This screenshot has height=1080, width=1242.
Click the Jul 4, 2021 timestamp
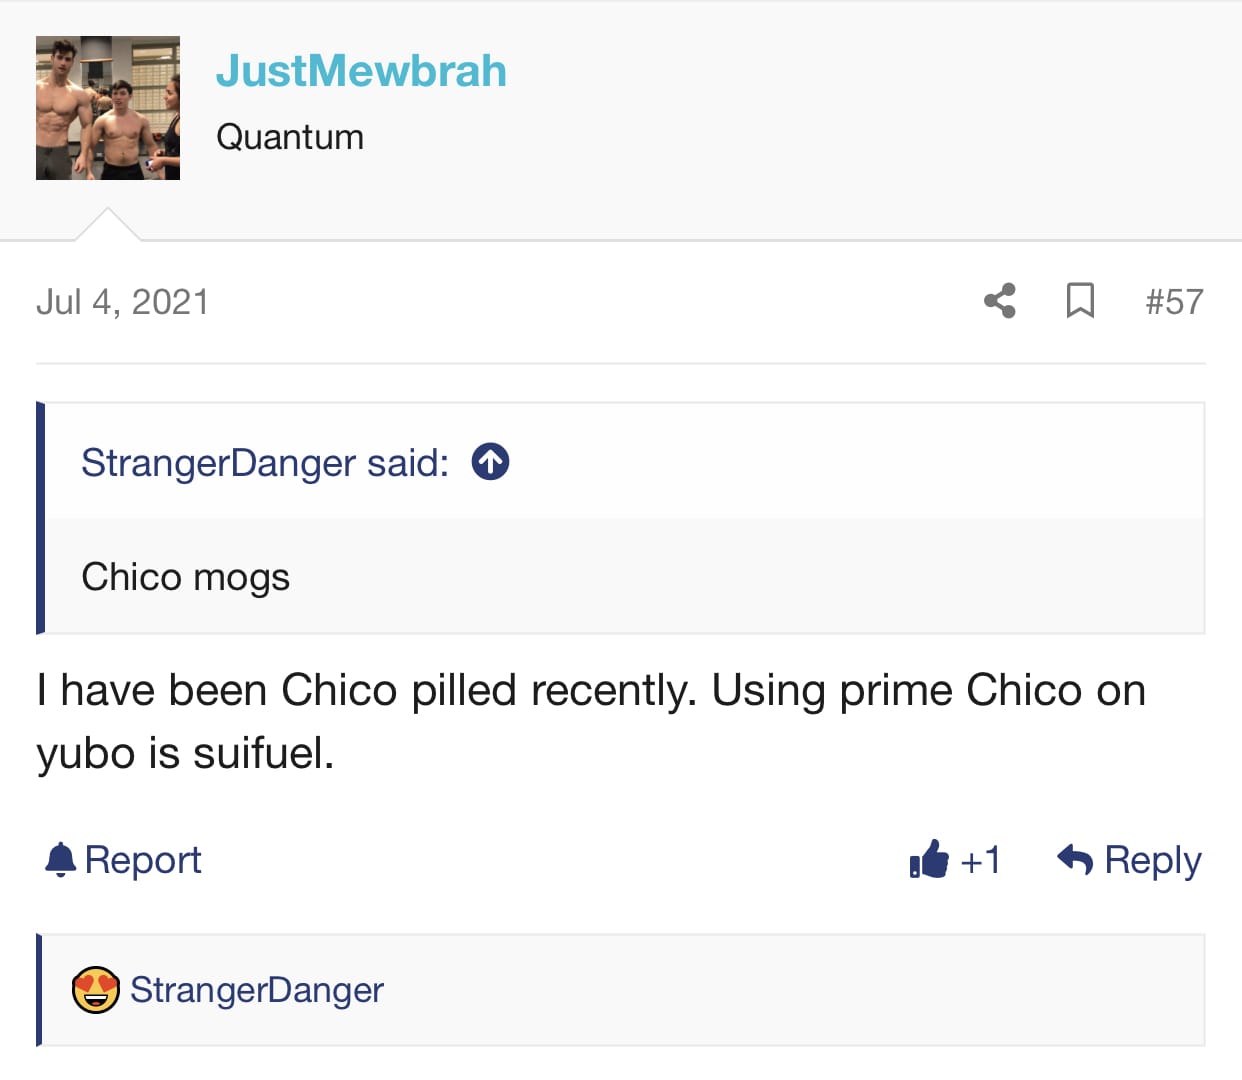point(122,302)
